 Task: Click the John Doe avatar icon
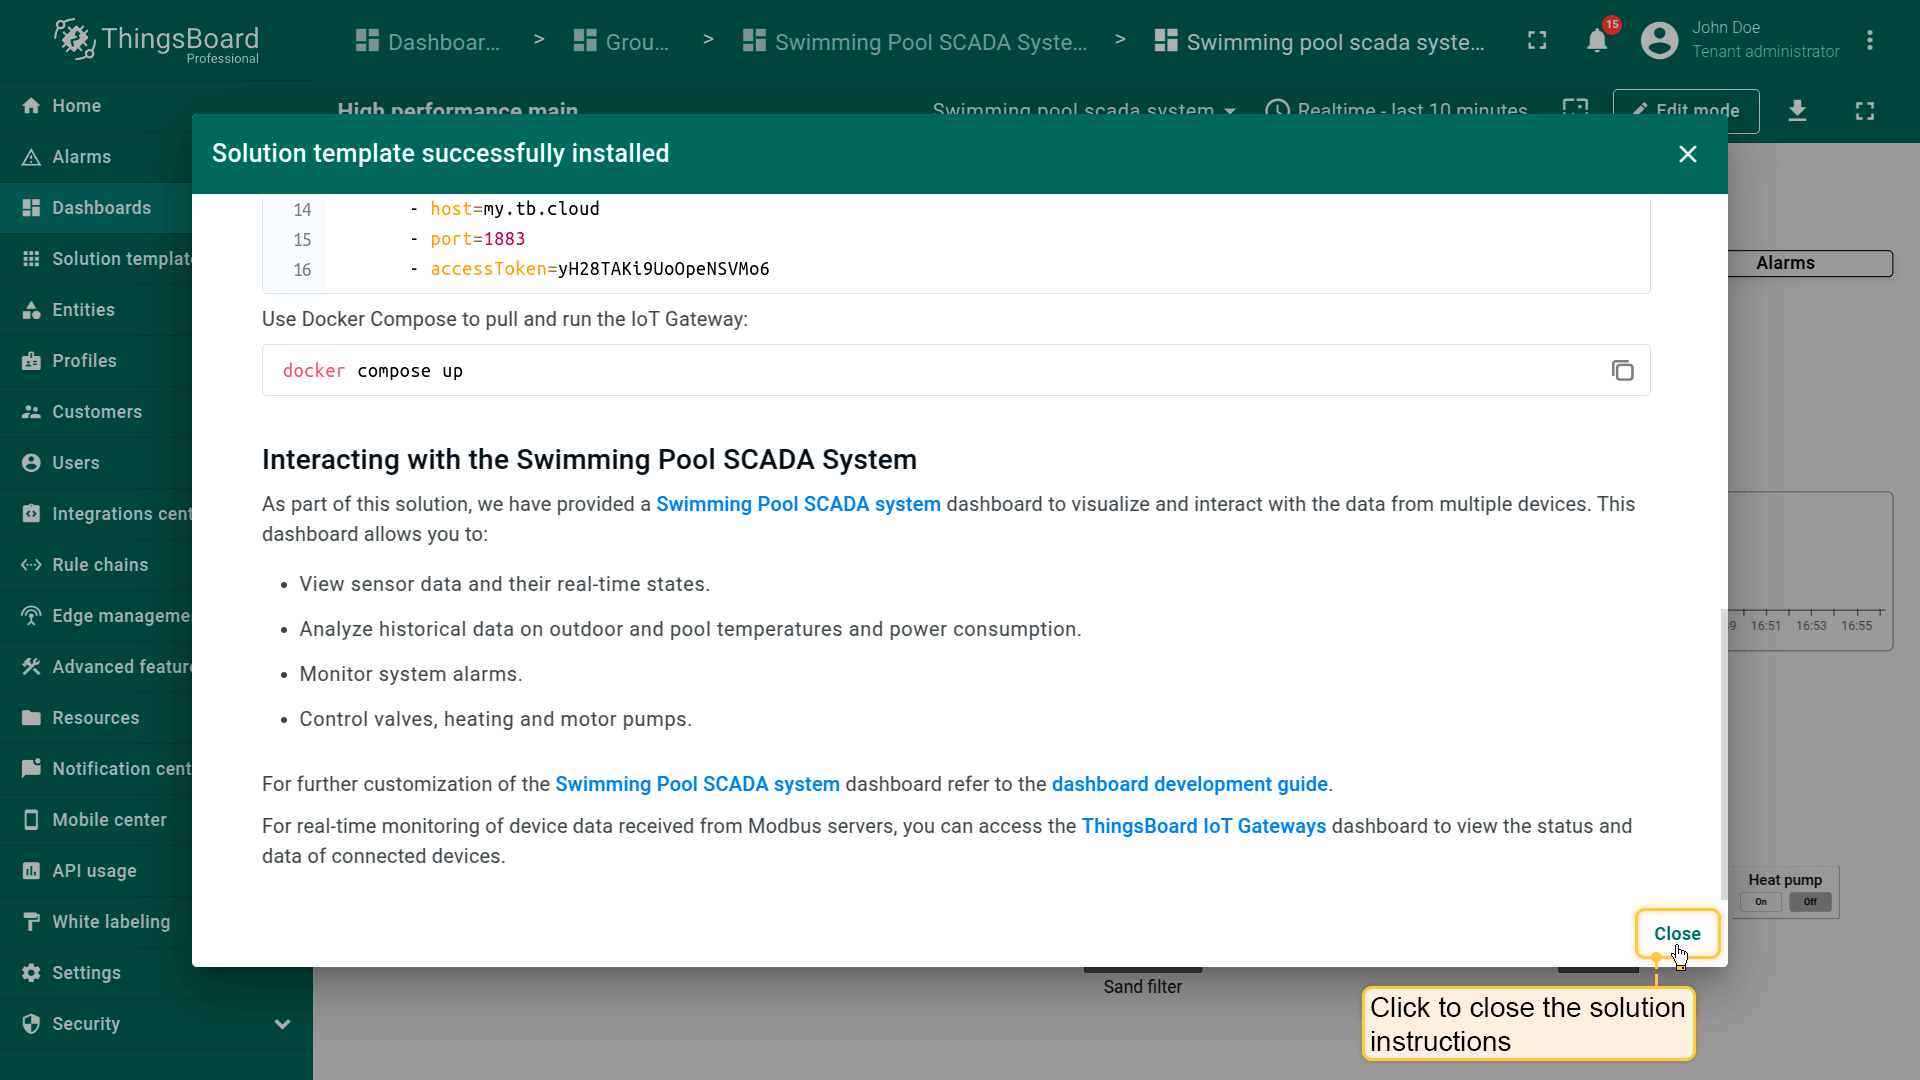point(1659,41)
